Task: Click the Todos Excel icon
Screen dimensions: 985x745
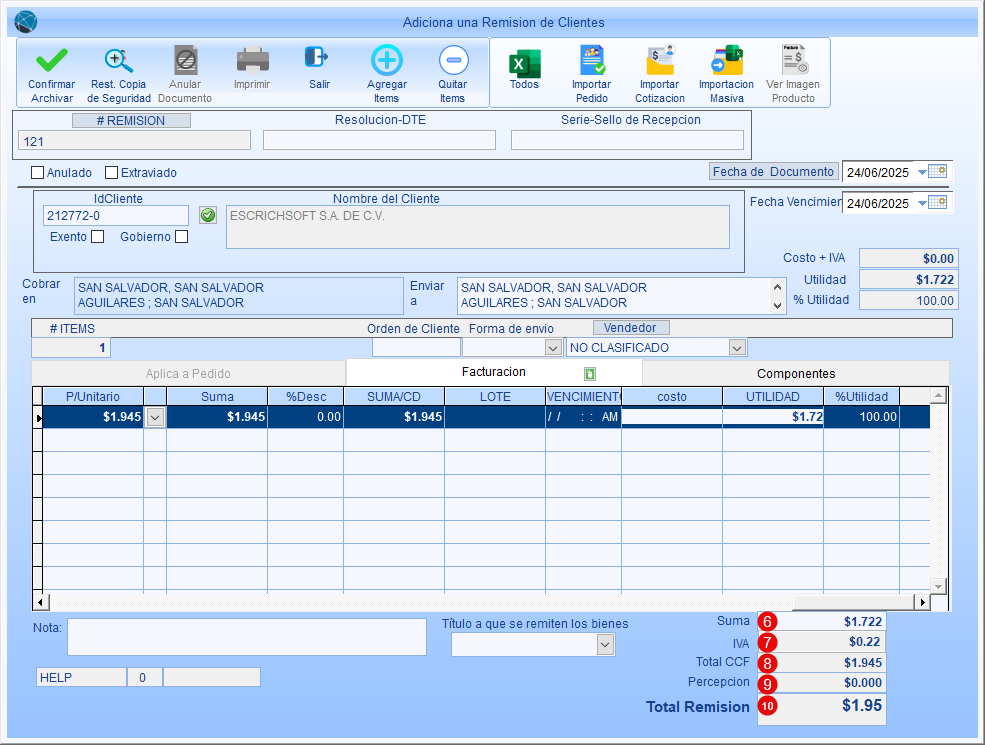Action: tap(524, 64)
